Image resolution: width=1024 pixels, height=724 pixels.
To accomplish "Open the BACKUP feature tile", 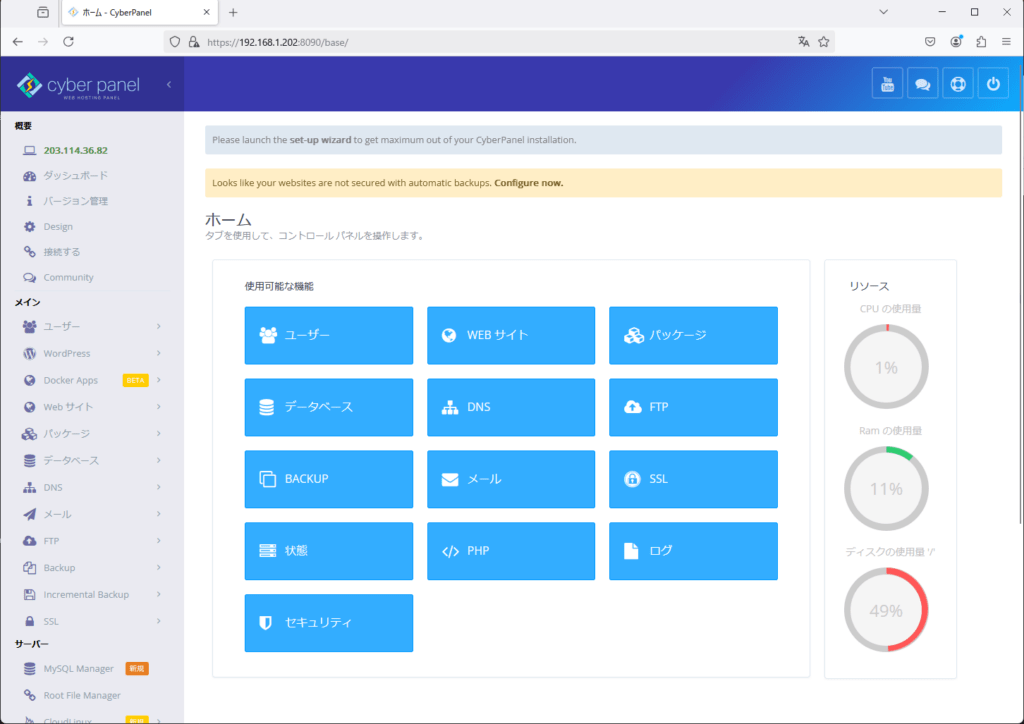I will [328, 479].
